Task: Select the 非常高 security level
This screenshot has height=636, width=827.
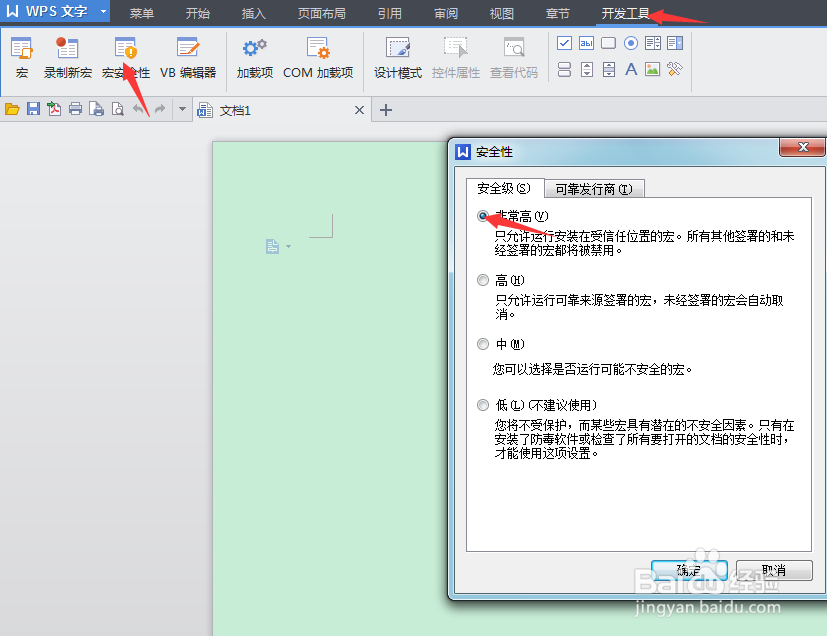Action: coord(483,214)
